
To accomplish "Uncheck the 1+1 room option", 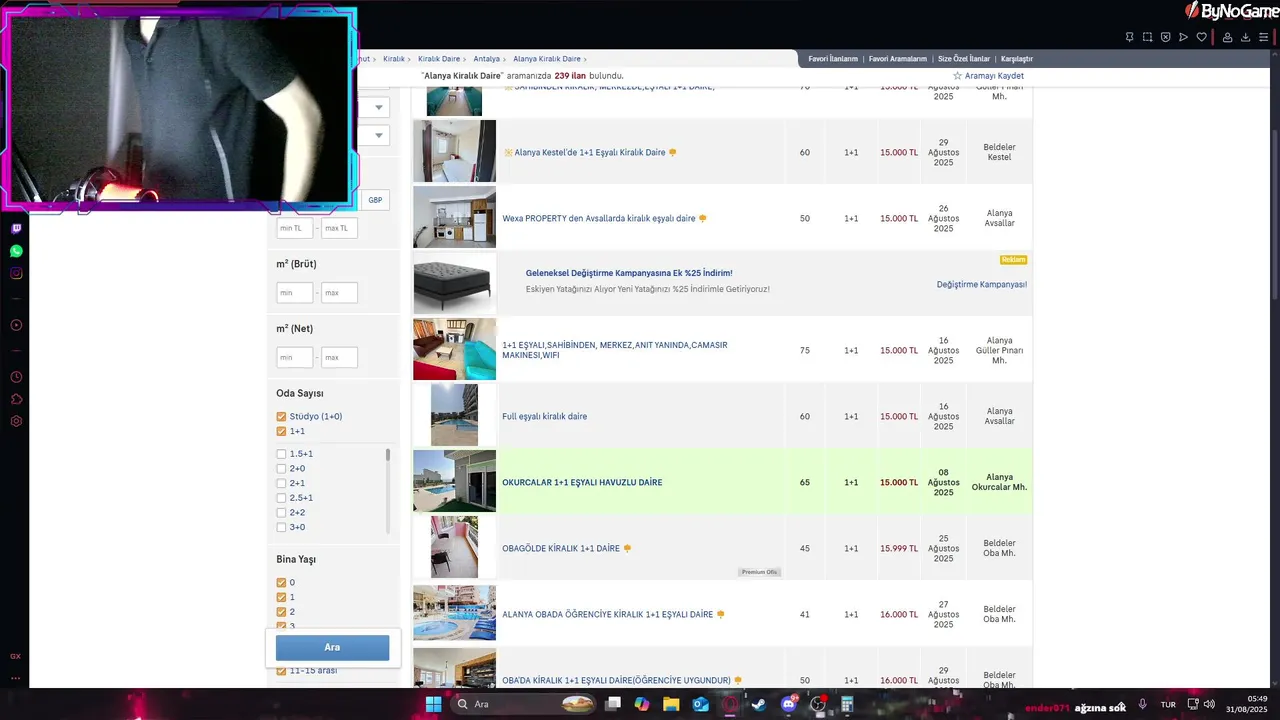I will [x=281, y=431].
